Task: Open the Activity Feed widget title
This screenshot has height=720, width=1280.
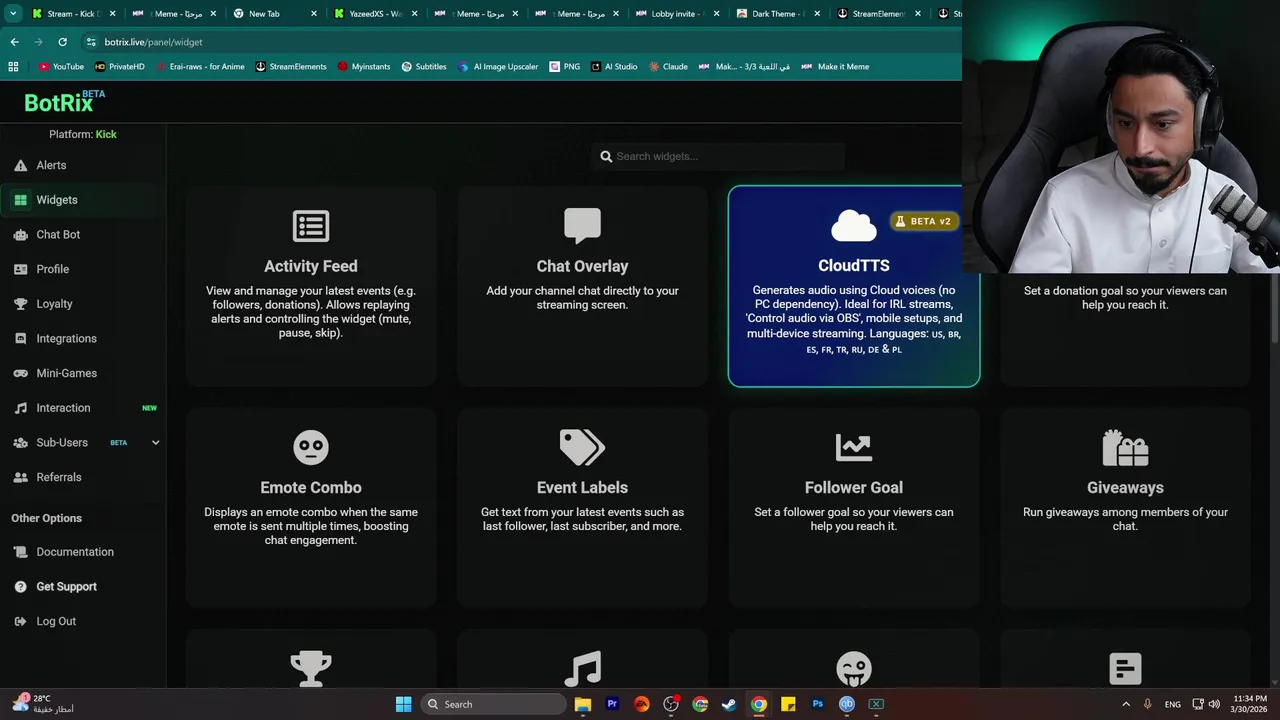Action: pos(311,266)
